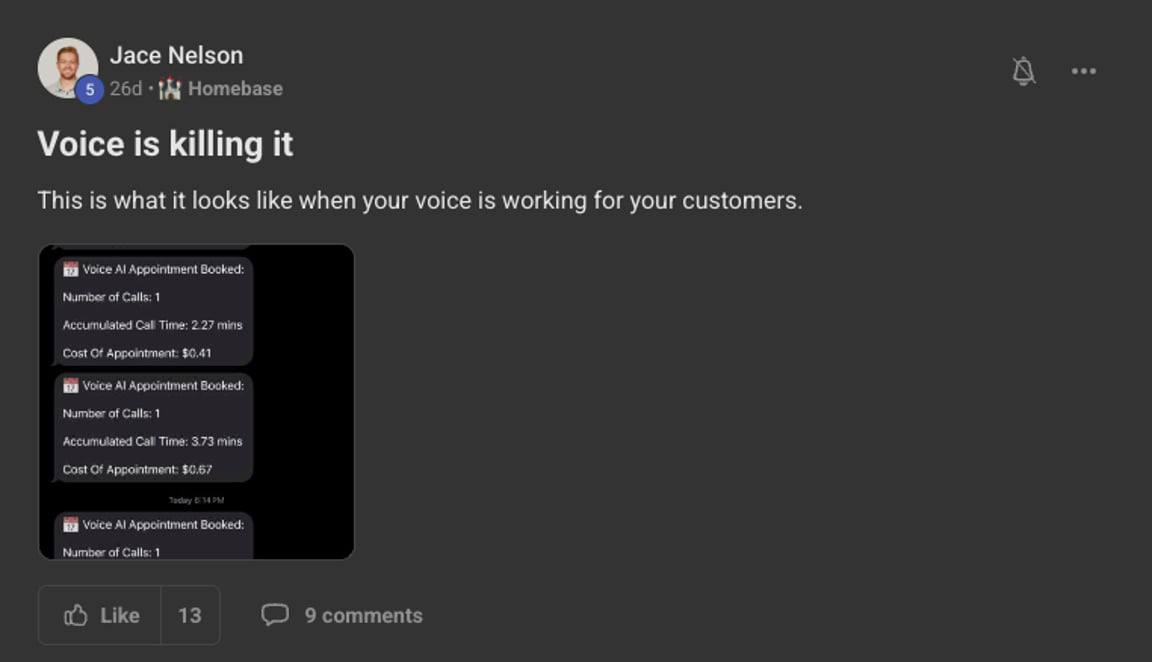The width and height of the screenshot is (1152, 662).
Task: Open the 9 comments link
Action: tap(364, 616)
